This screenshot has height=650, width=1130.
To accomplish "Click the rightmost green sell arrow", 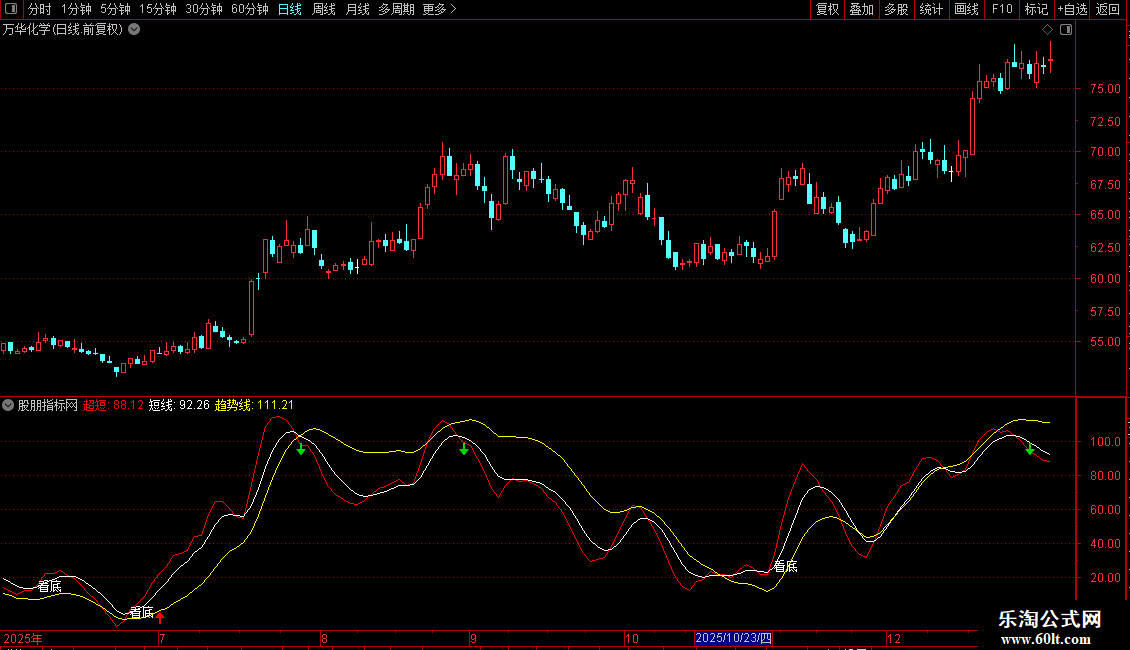I will pos(1029,449).
